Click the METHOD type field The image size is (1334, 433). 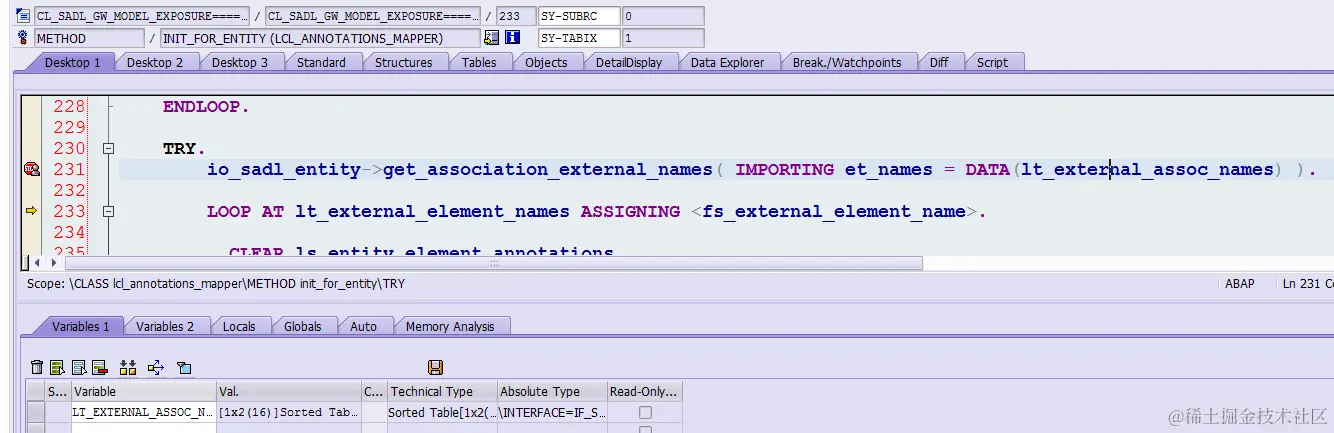(89, 38)
